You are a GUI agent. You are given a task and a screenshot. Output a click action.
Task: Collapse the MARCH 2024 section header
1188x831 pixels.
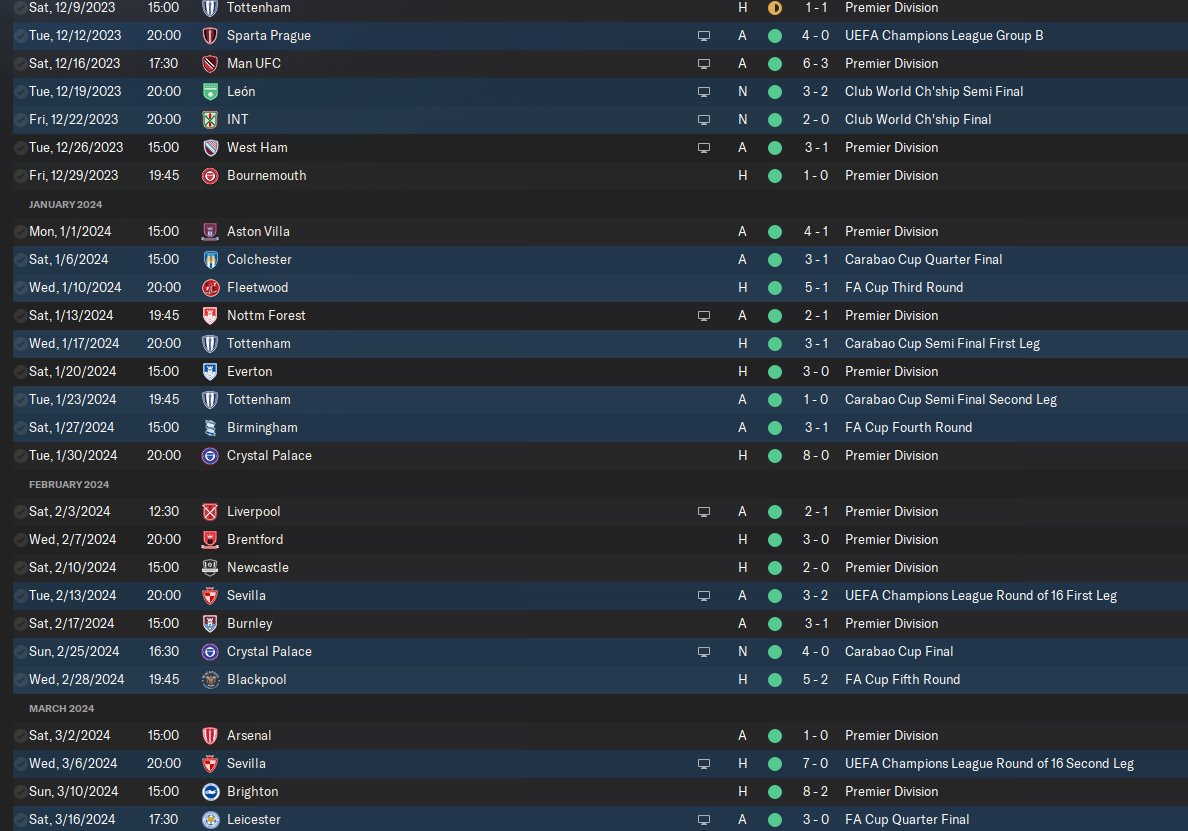[x=61, y=709]
